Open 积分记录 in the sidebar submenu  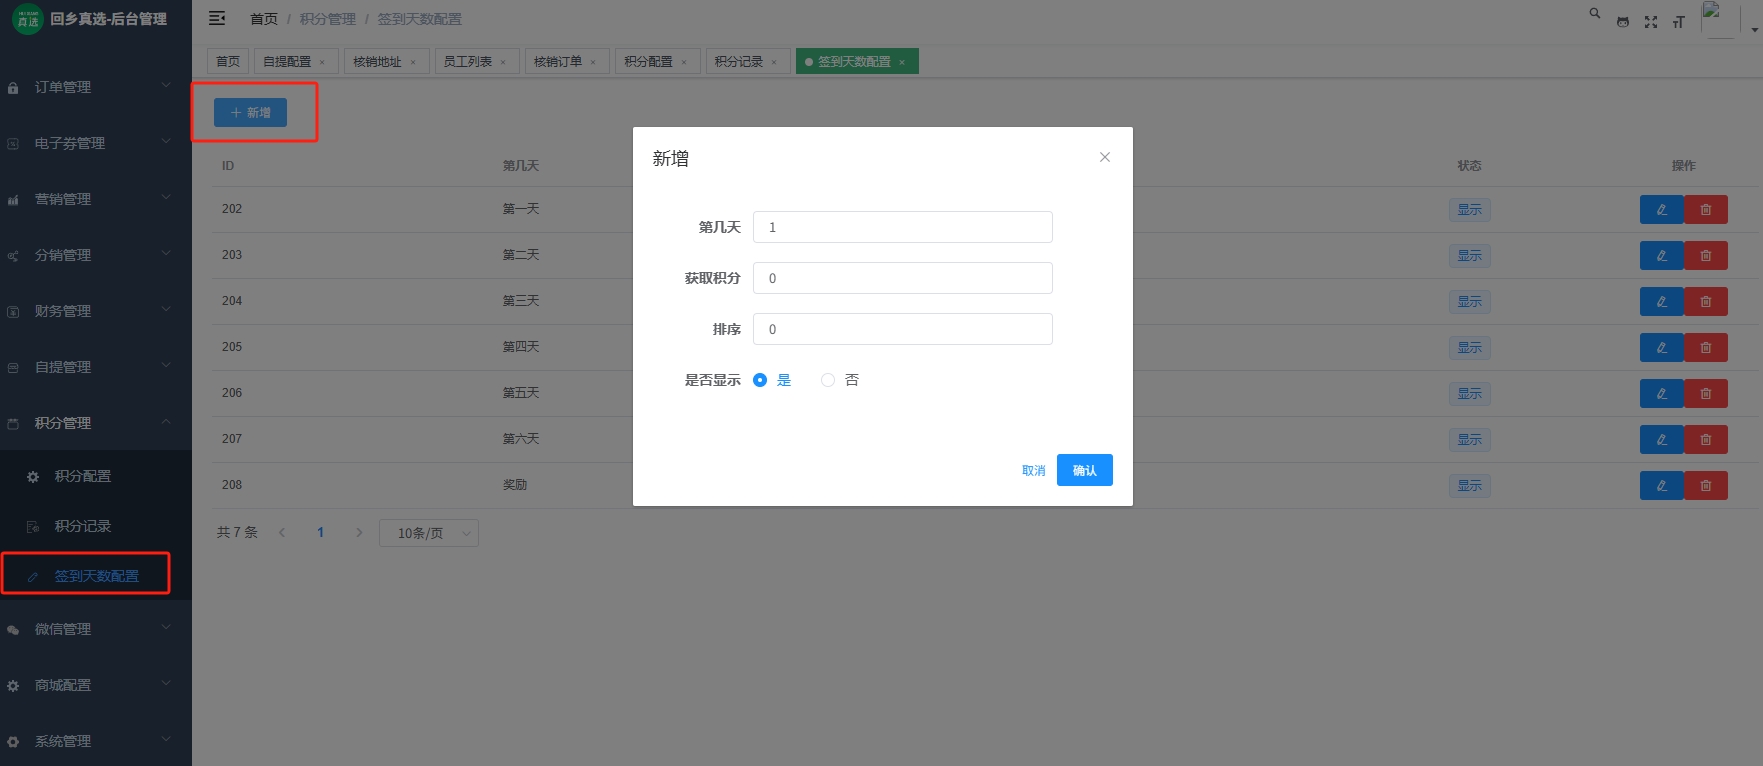pos(83,526)
